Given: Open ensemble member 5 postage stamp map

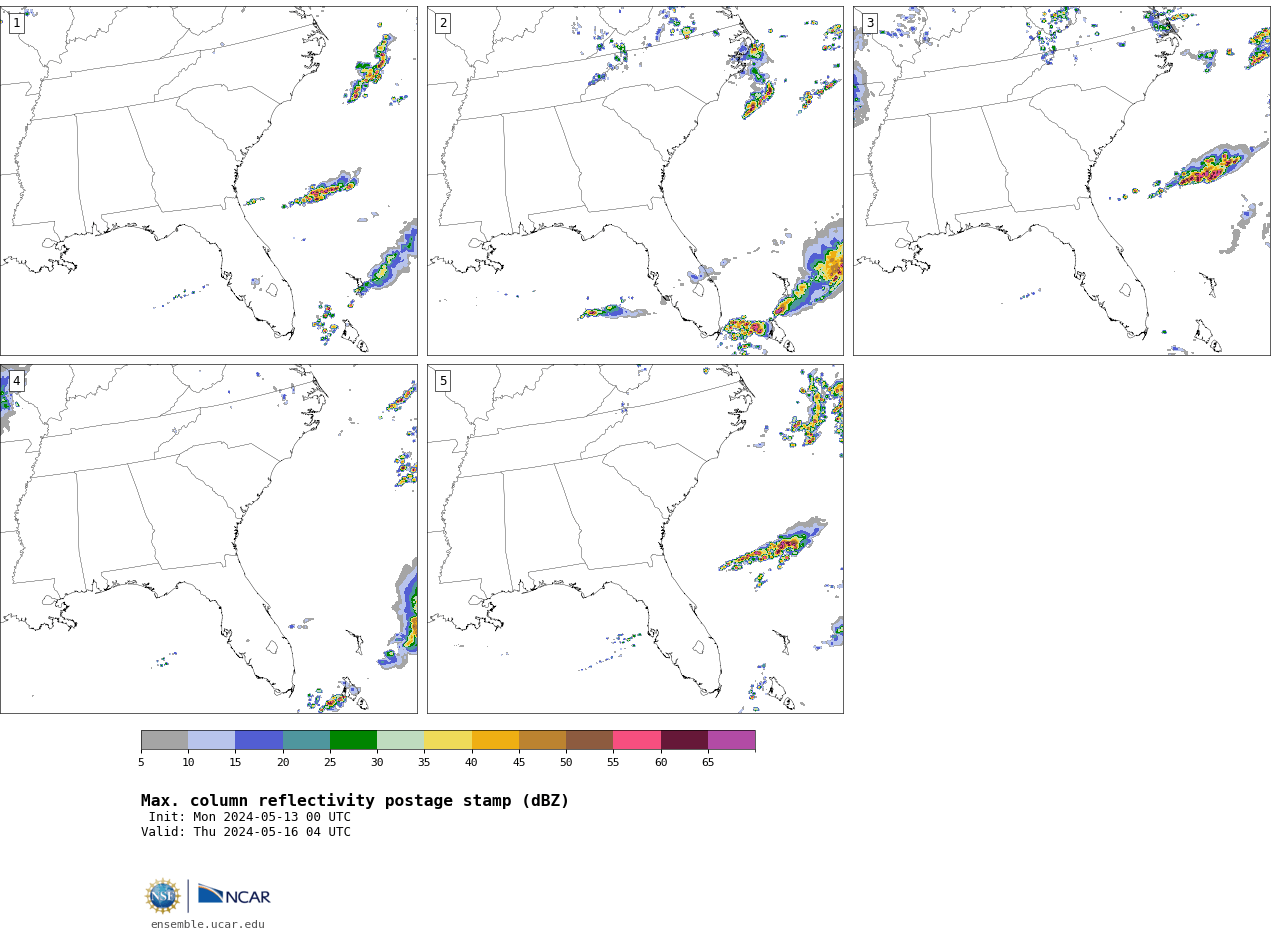Looking at the screenshot, I should coord(635,539).
